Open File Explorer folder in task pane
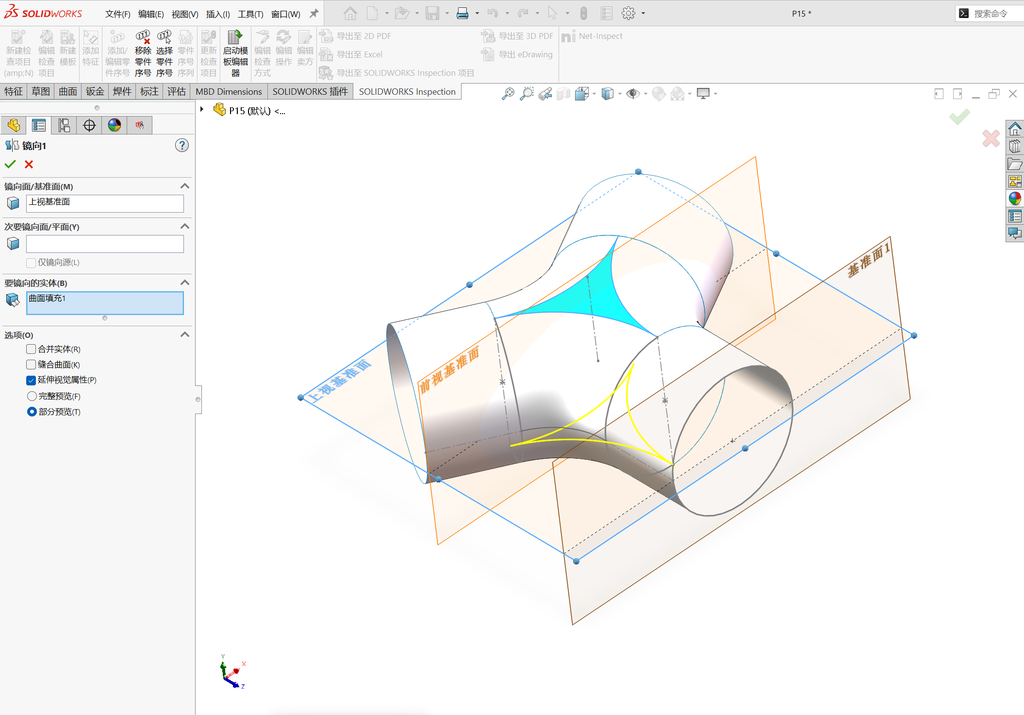 (x=1014, y=163)
